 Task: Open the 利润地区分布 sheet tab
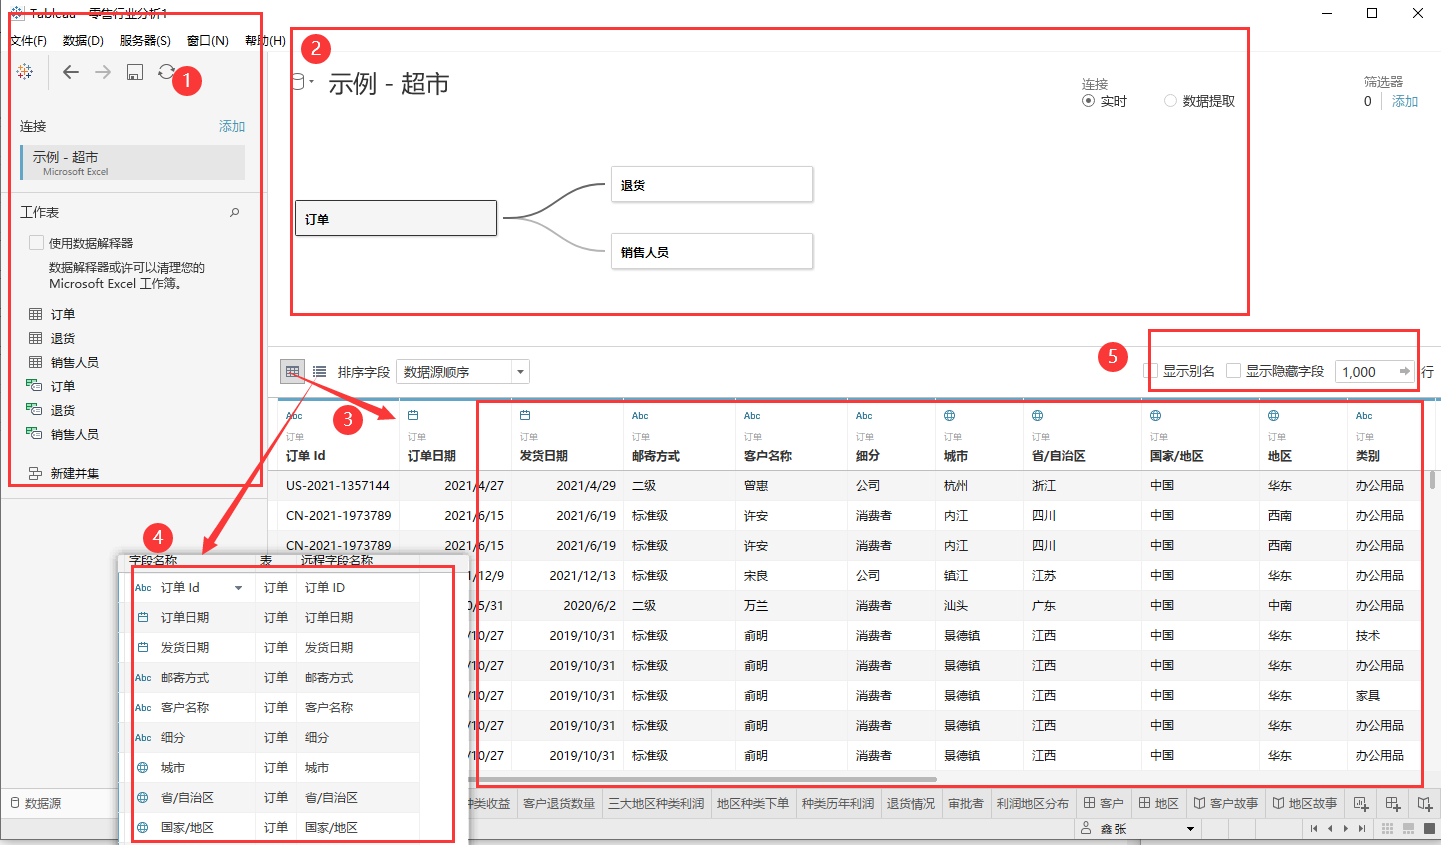[x=1033, y=803]
